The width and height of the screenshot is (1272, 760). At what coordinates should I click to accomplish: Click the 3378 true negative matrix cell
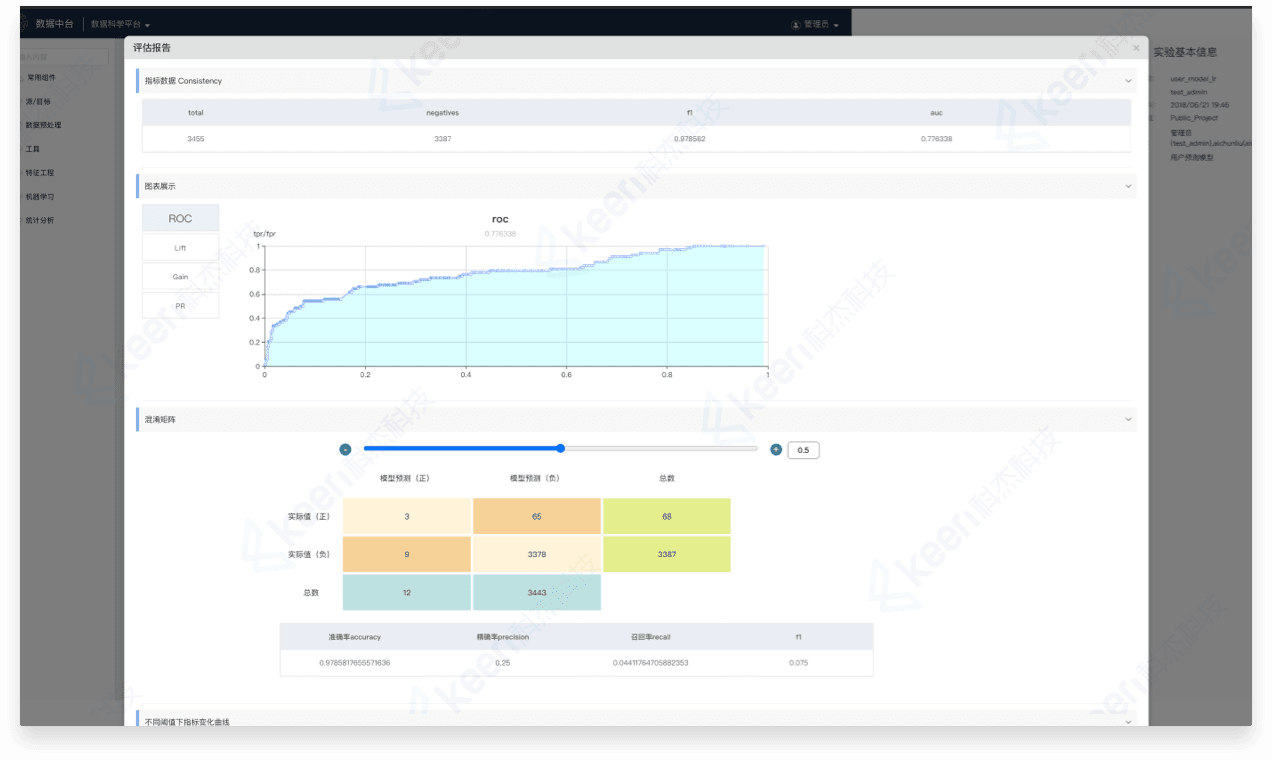(x=536, y=554)
